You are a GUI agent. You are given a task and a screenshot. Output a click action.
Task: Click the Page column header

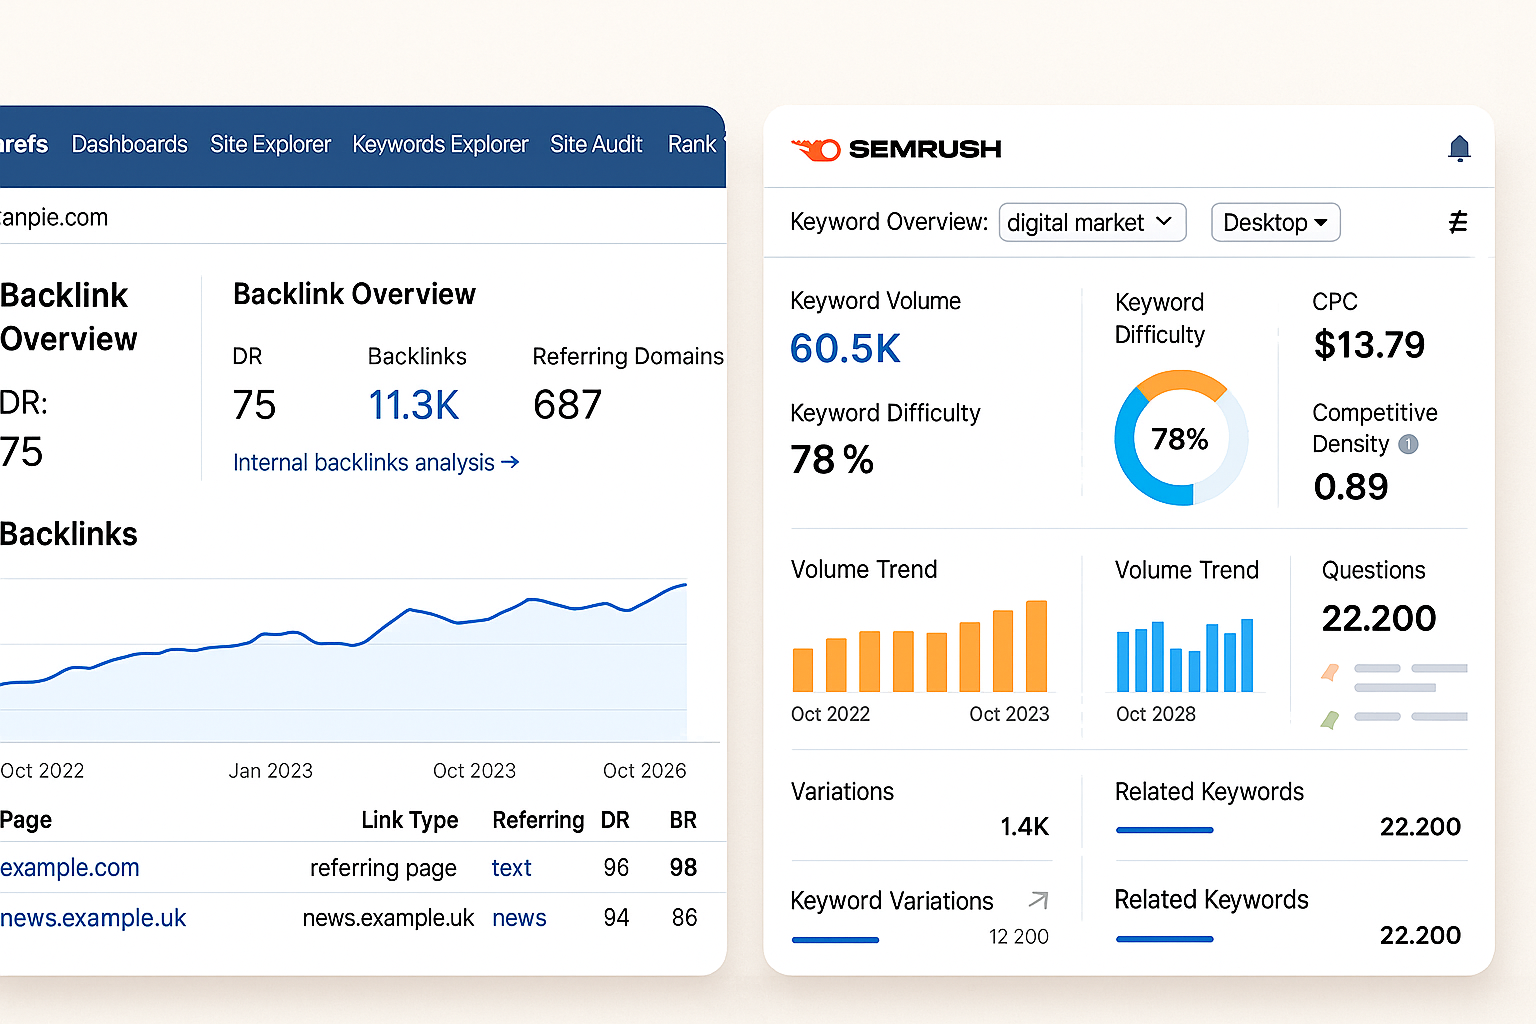pos(26,820)
